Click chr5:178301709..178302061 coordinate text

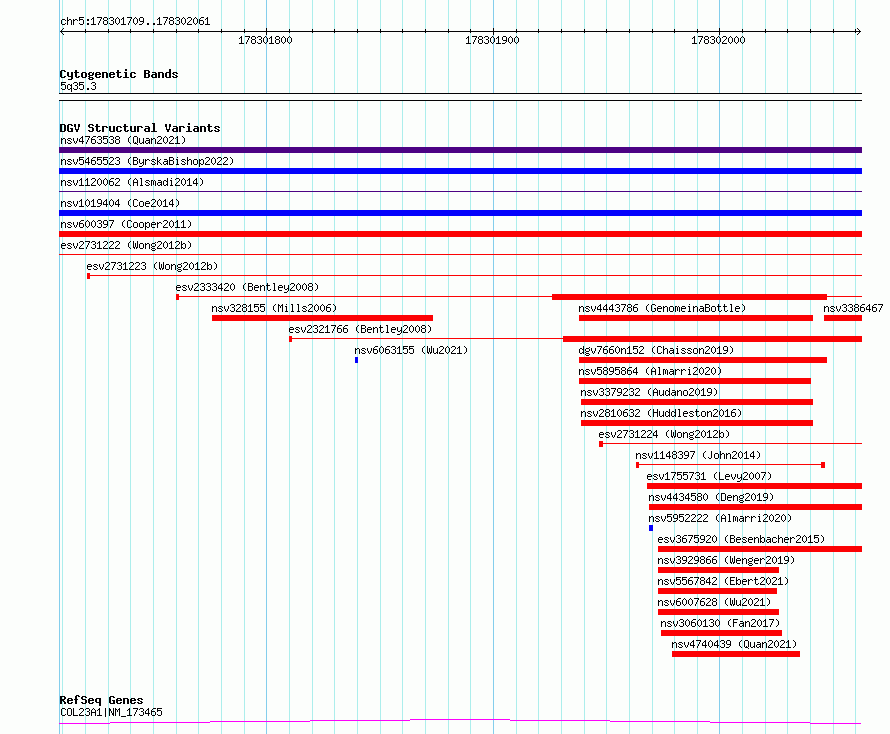click(x=135, y=21)
